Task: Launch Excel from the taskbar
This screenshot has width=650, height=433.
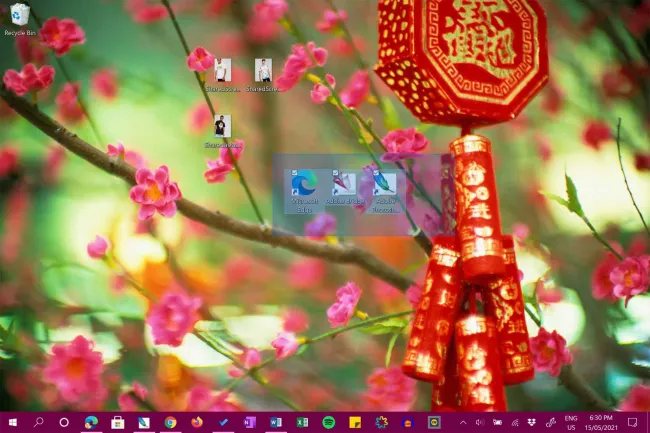Action: point(302,423)
